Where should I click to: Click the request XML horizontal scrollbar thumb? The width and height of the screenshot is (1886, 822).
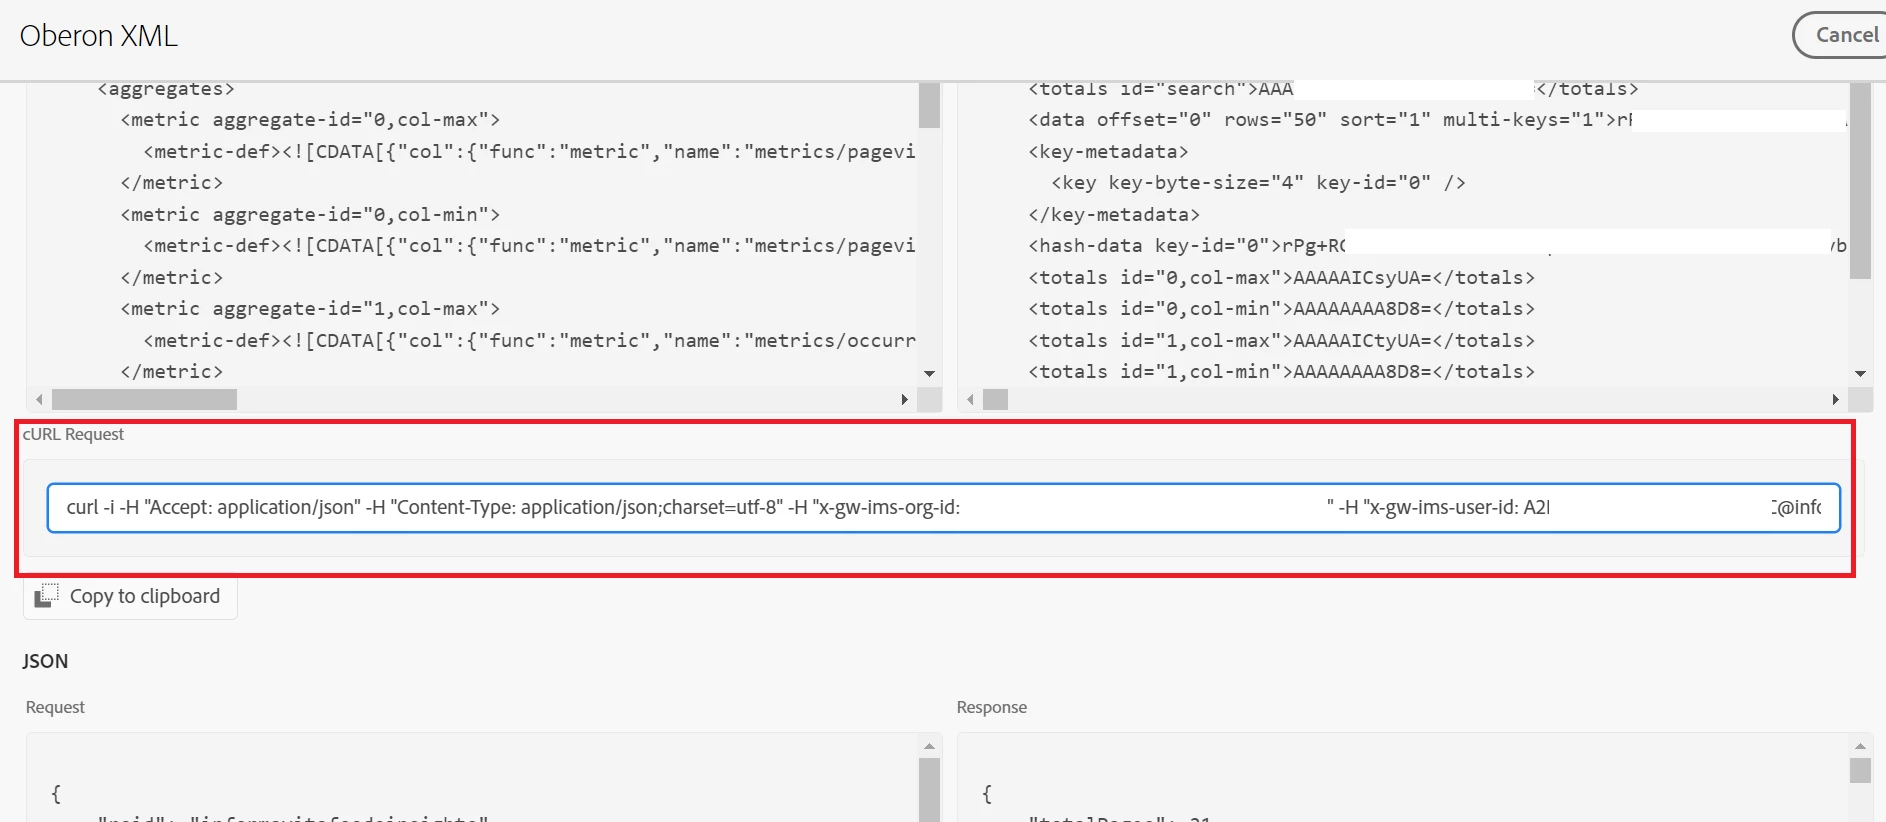point(144,400)
